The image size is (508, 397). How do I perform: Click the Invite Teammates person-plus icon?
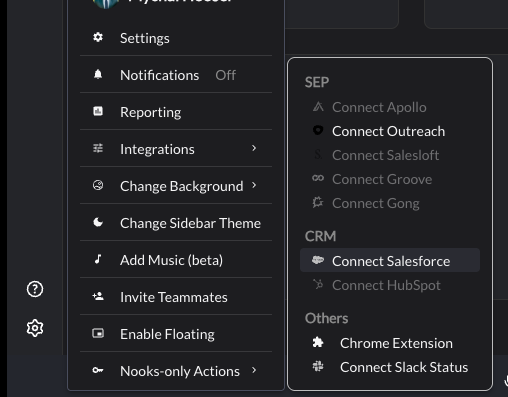pos(98,296)
